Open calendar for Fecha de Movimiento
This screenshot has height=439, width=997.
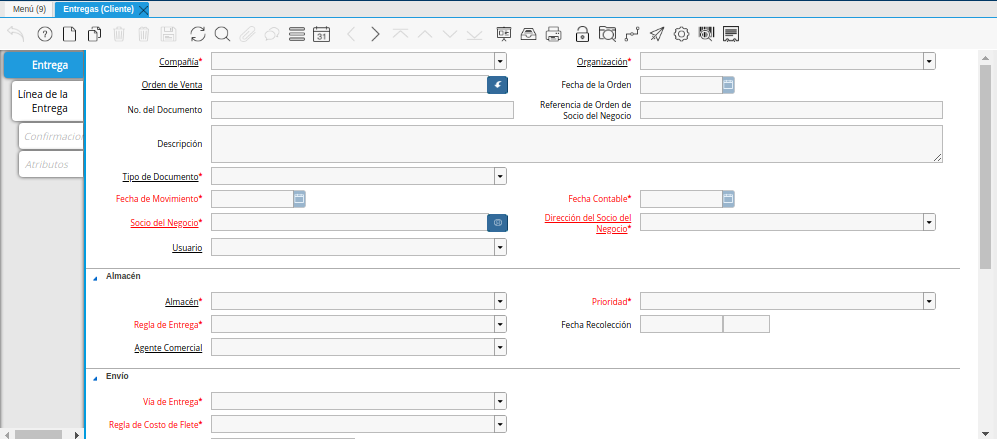click(299, 199)
